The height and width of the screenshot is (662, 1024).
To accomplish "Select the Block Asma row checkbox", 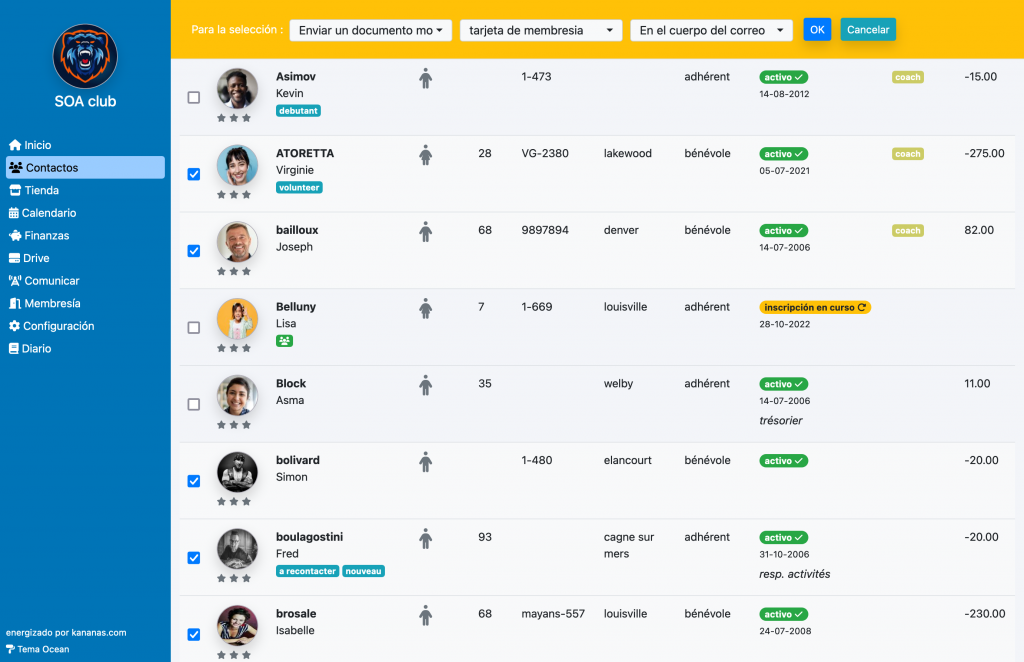I will click(x=194, y=404).
